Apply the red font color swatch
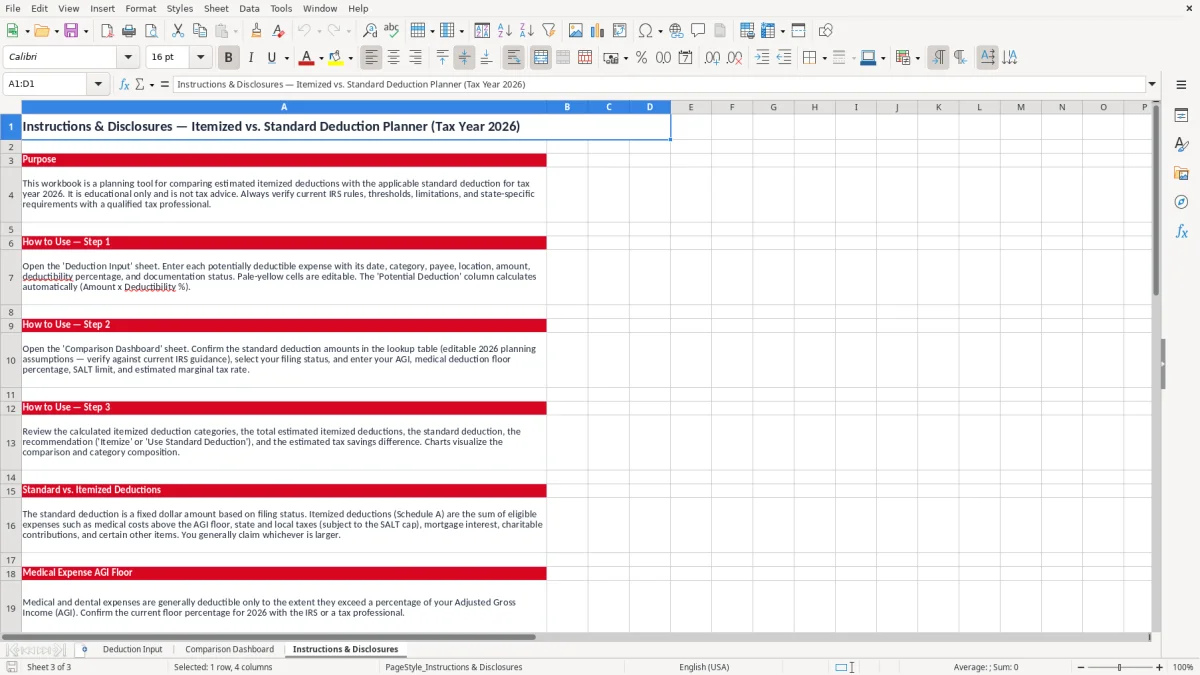This screenshot has width=1200, height=675. click(306, 58)
